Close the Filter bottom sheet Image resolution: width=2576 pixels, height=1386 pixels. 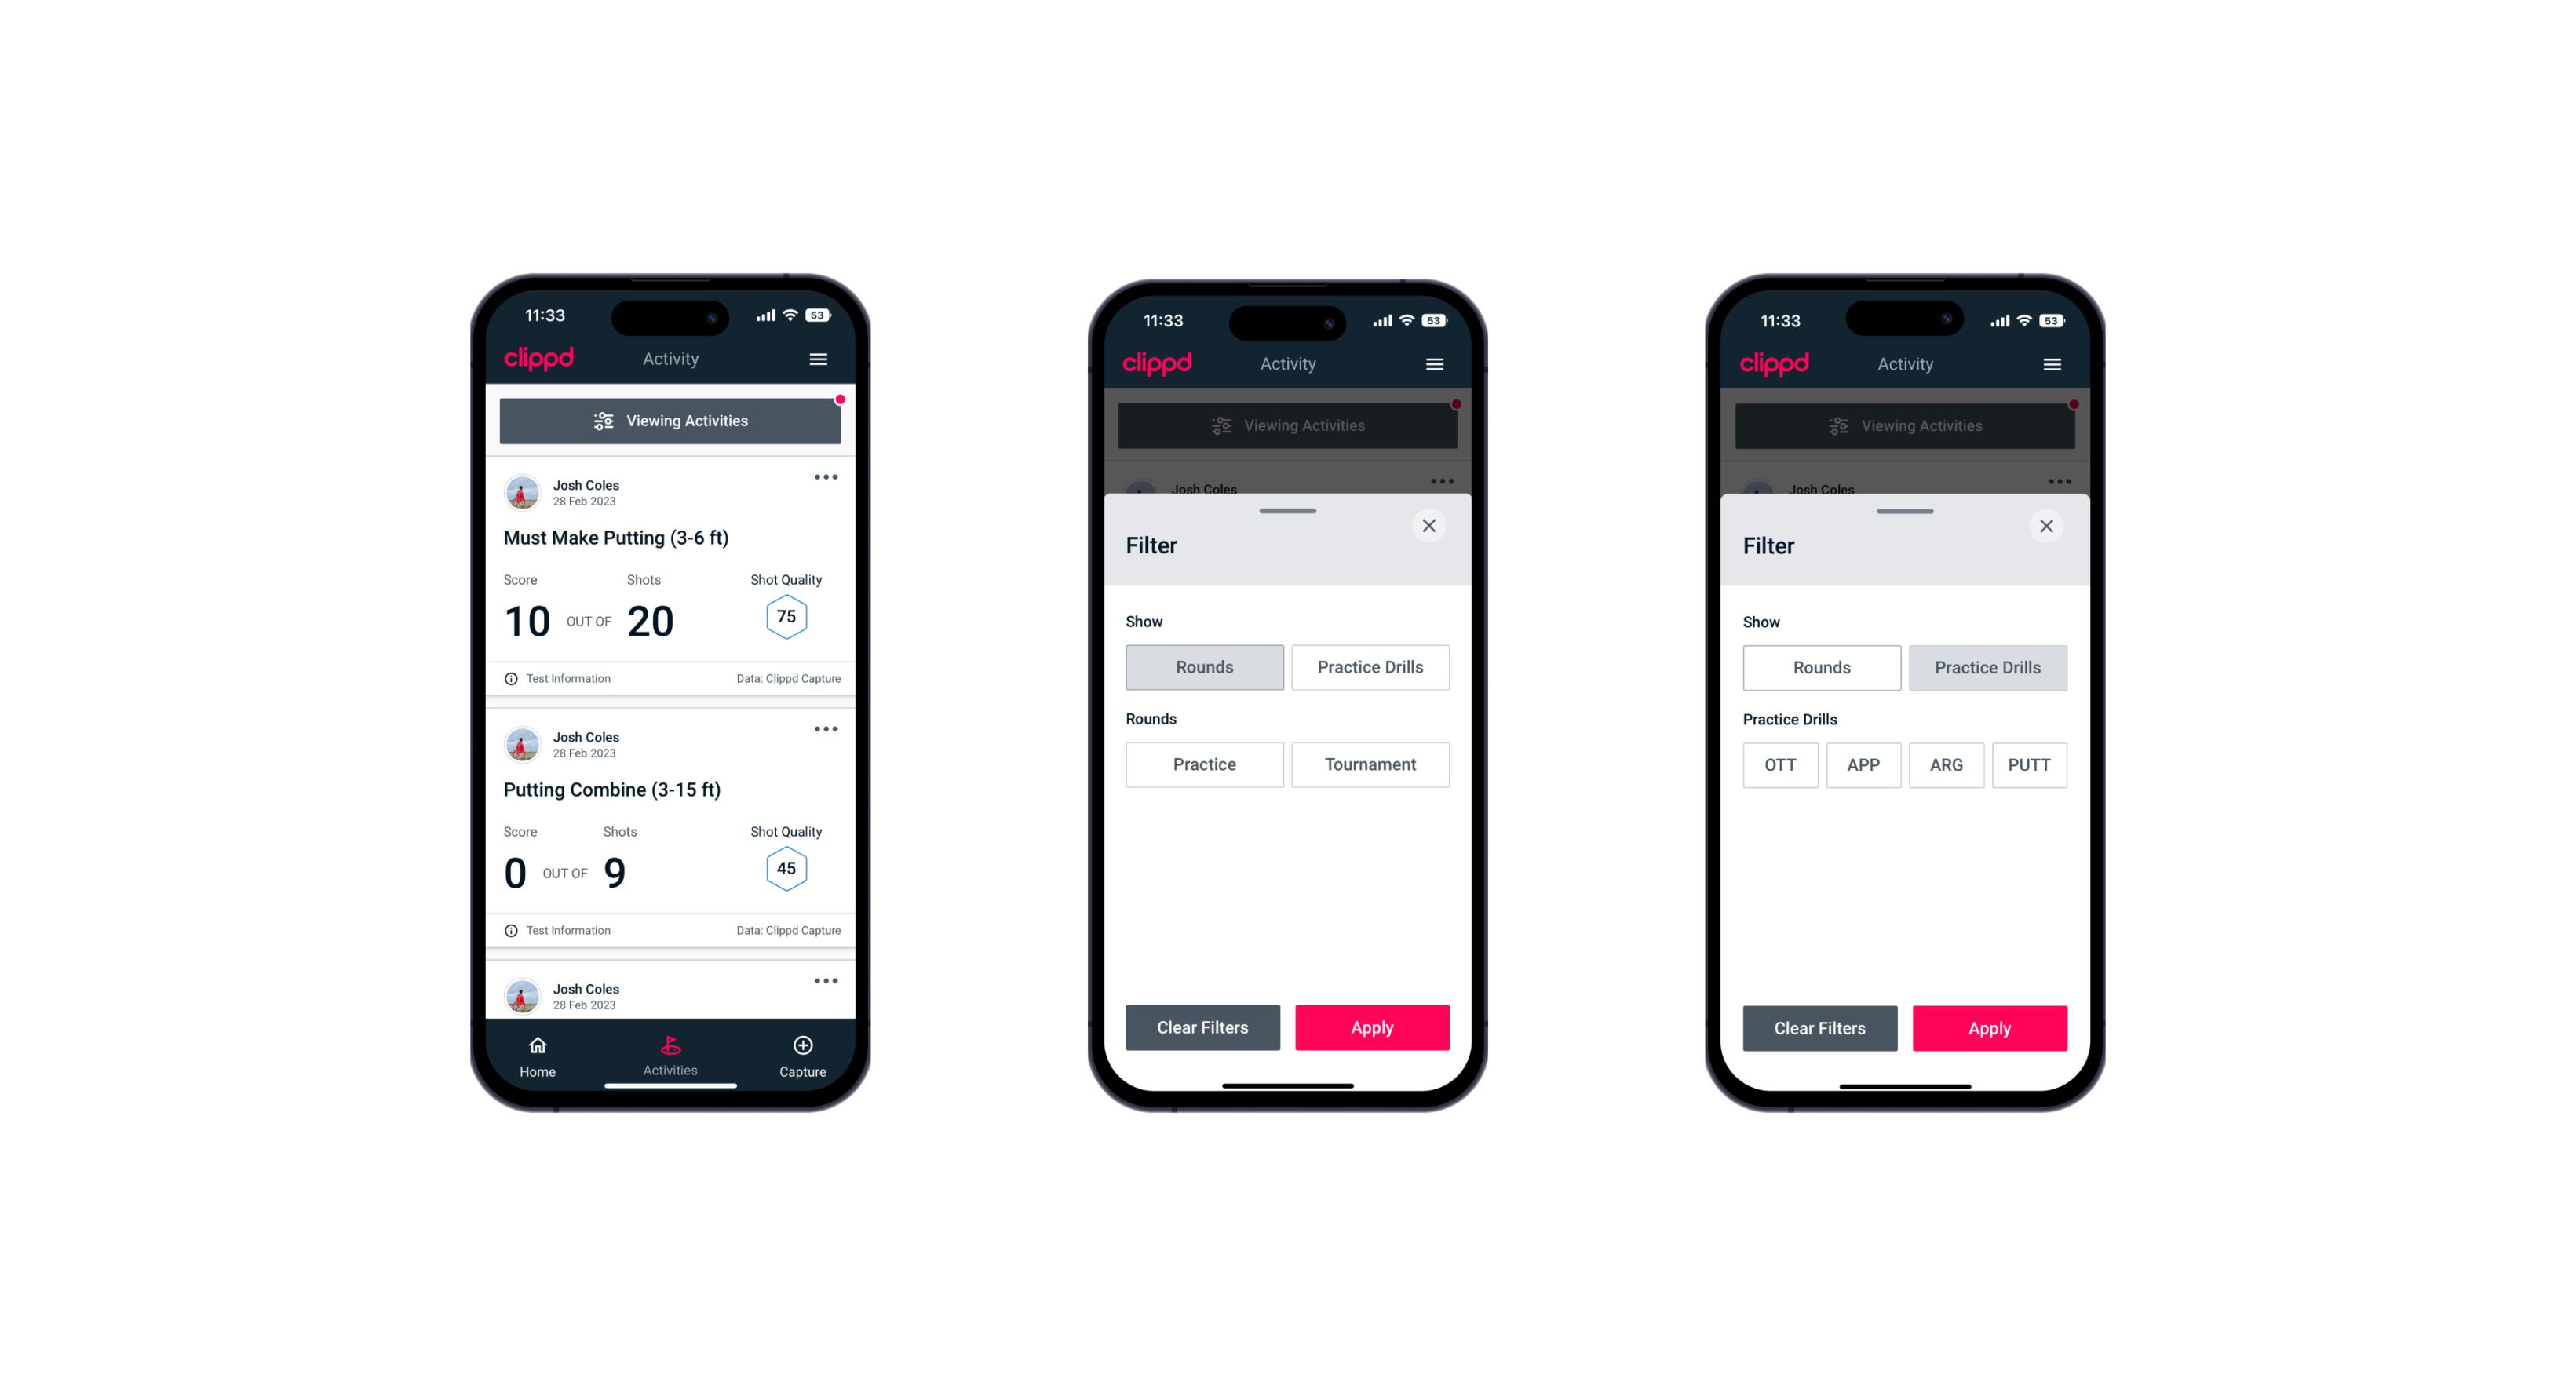(x=1431, y=524)
